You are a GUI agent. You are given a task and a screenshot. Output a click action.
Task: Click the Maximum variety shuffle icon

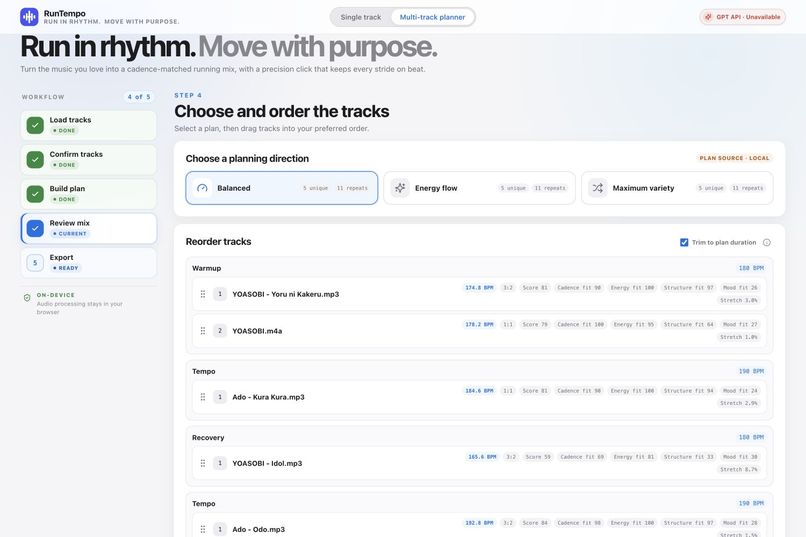point(597,188)
